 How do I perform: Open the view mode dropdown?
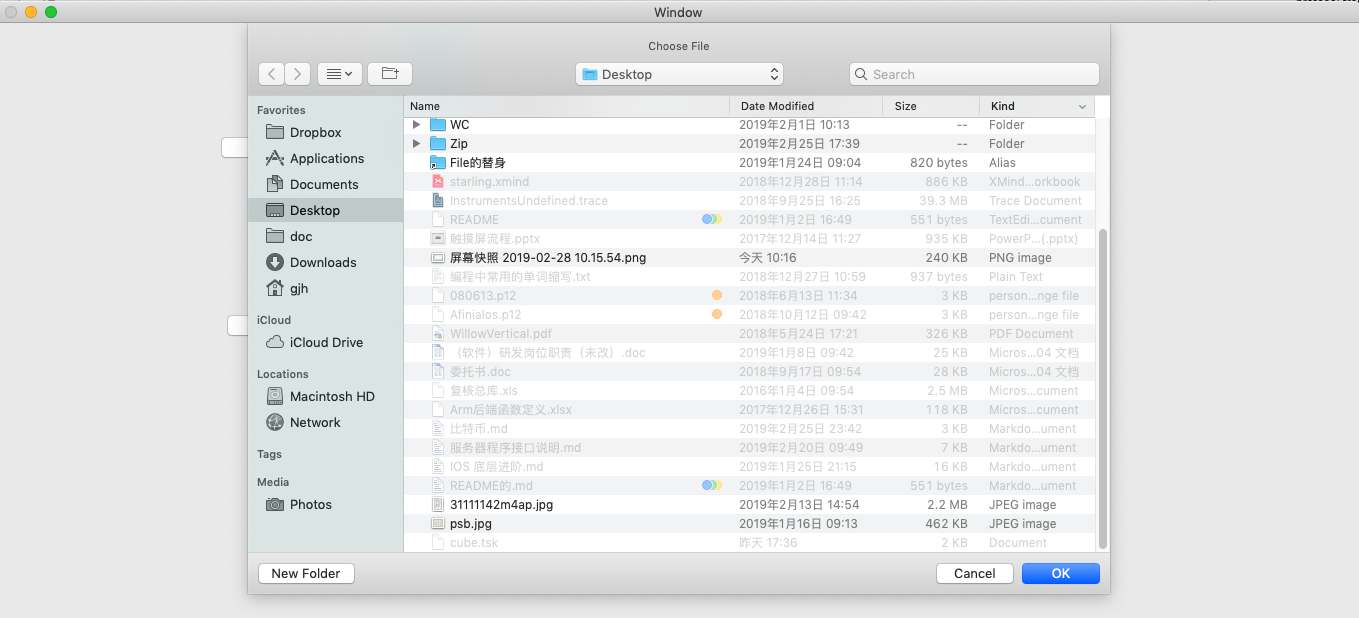click(x=340, y=73)
